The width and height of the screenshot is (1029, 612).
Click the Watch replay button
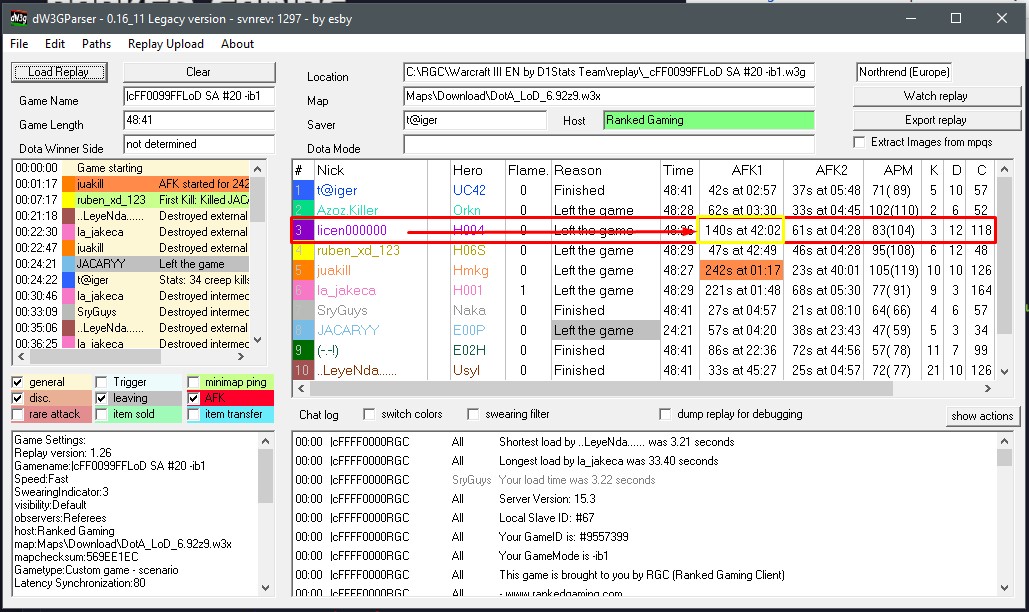pyautogui.click(x=936, y=96)
